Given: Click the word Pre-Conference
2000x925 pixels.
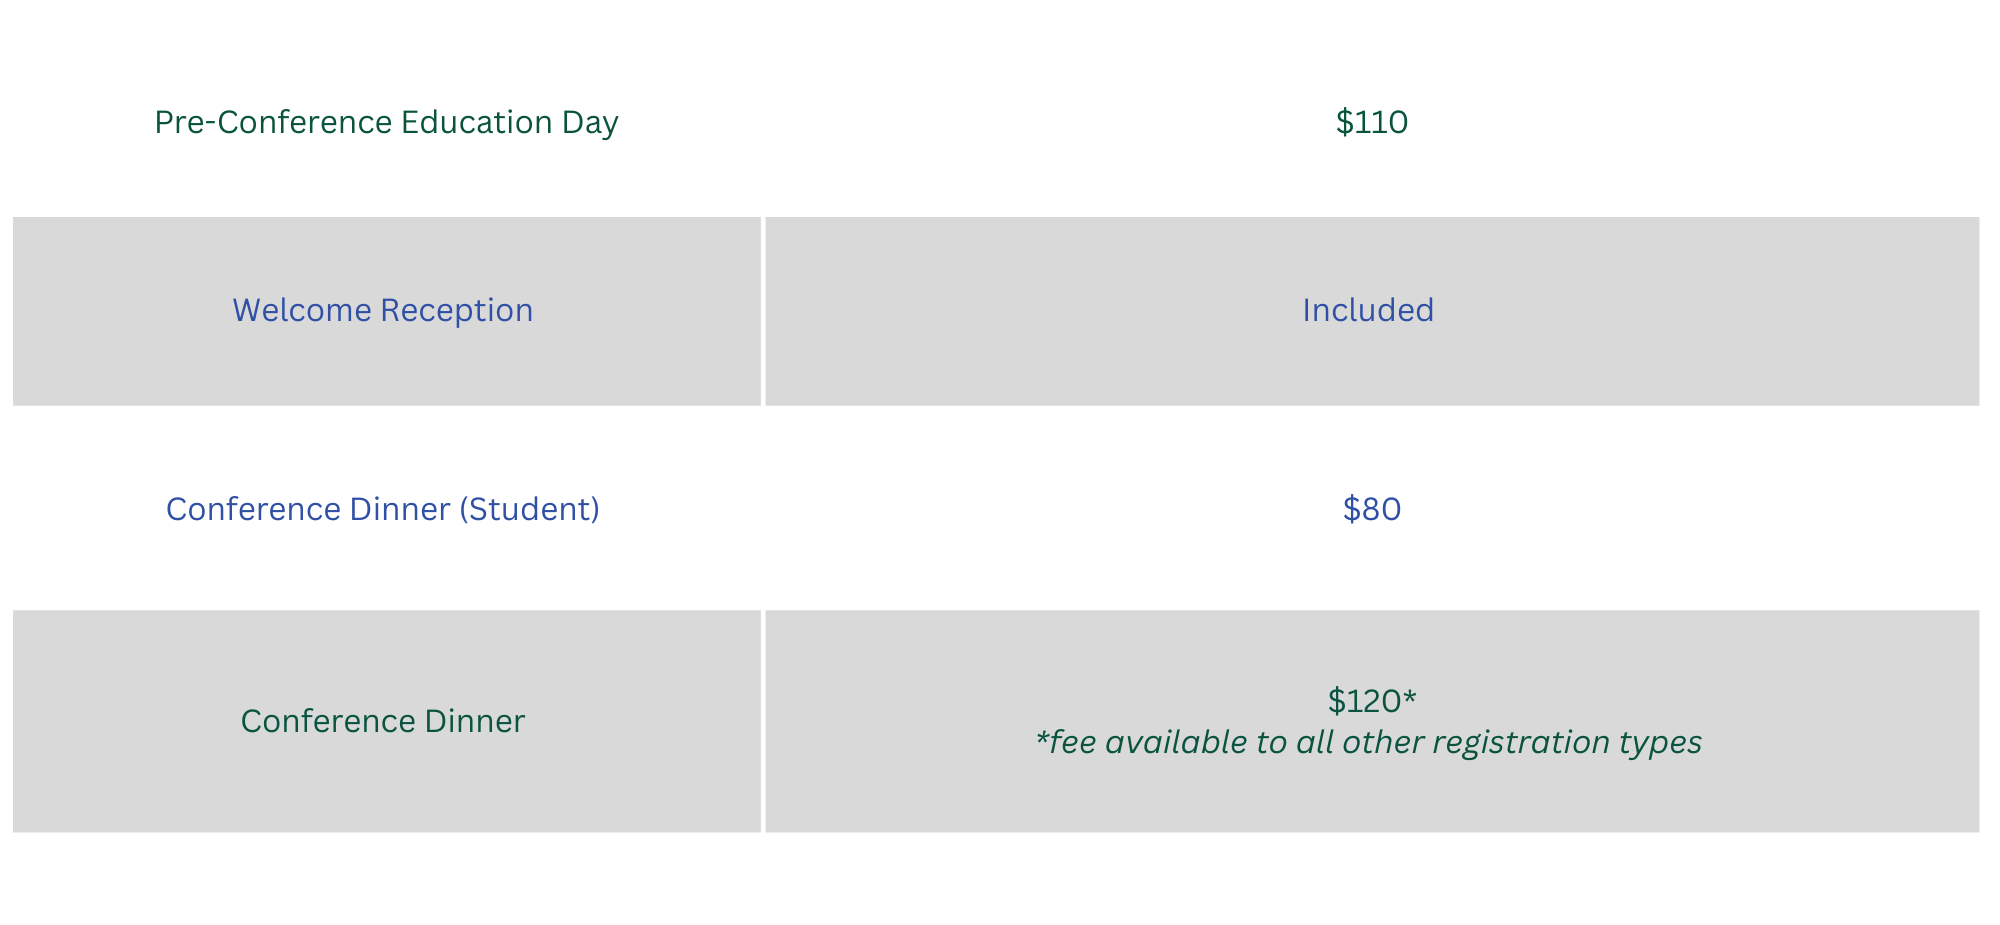Looking at the screenshot, I should [x=272, y=122].
